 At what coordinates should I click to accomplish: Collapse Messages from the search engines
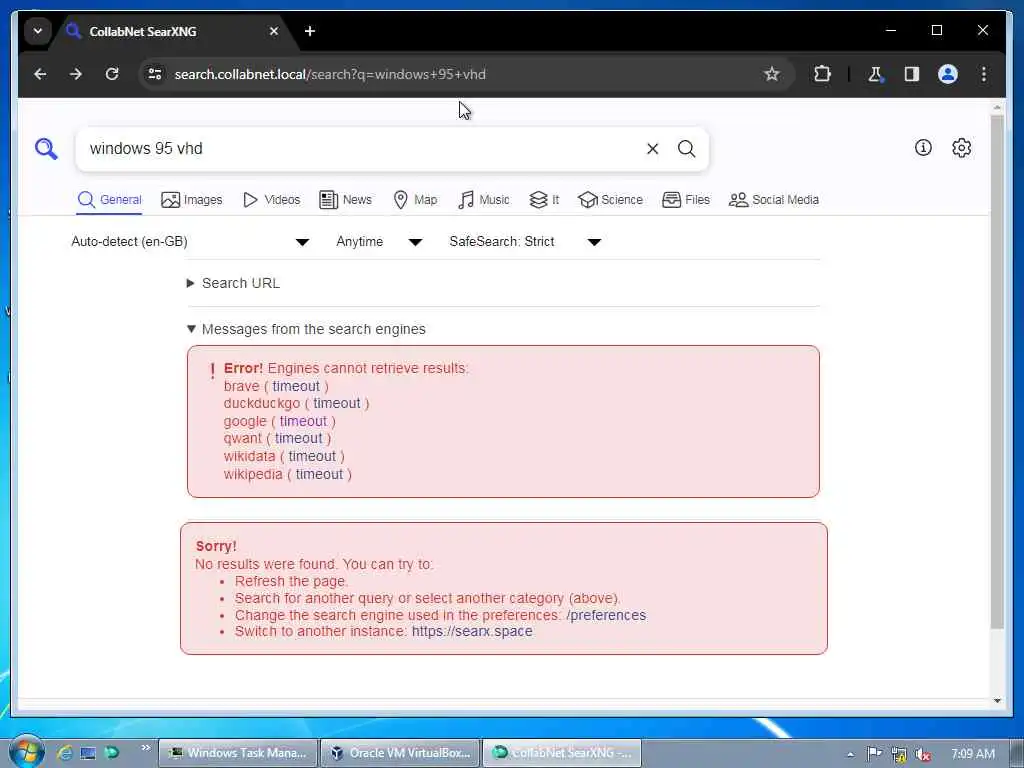point(306,329)
